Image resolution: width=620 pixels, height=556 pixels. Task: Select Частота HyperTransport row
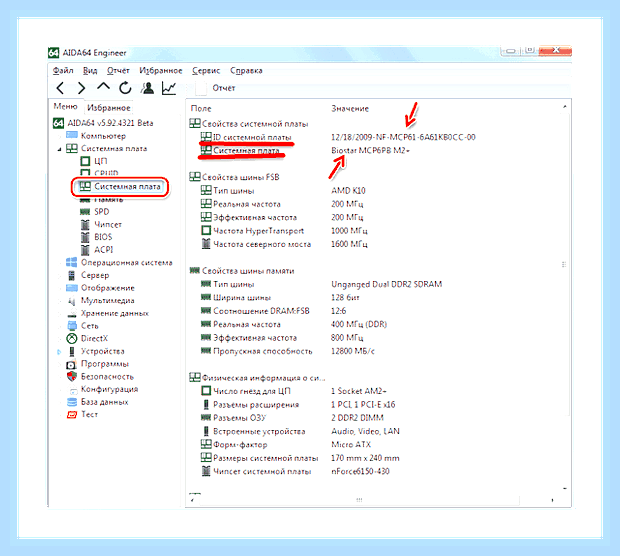click(284, 231)
